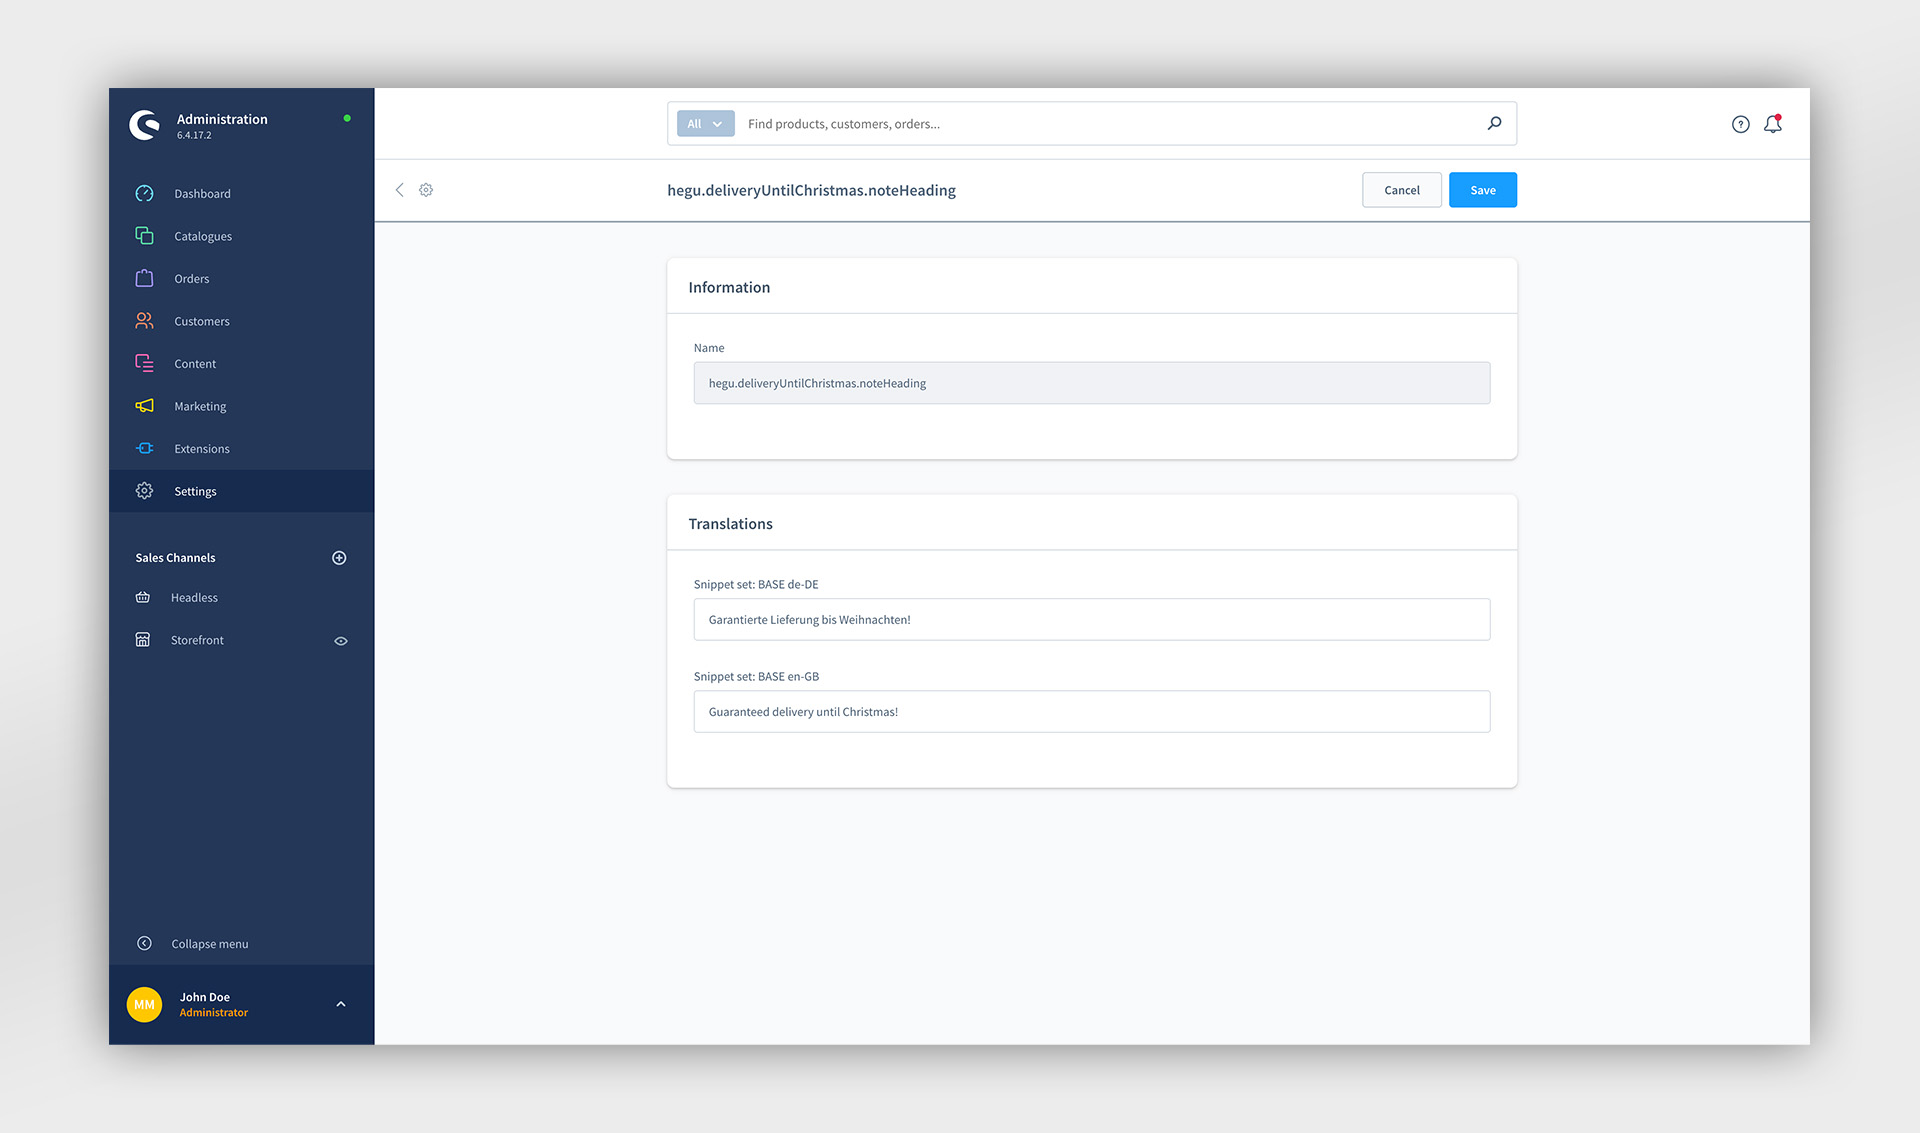Open notifications bell icon
This screenshot has width=1920, height=1133.
1773,124
